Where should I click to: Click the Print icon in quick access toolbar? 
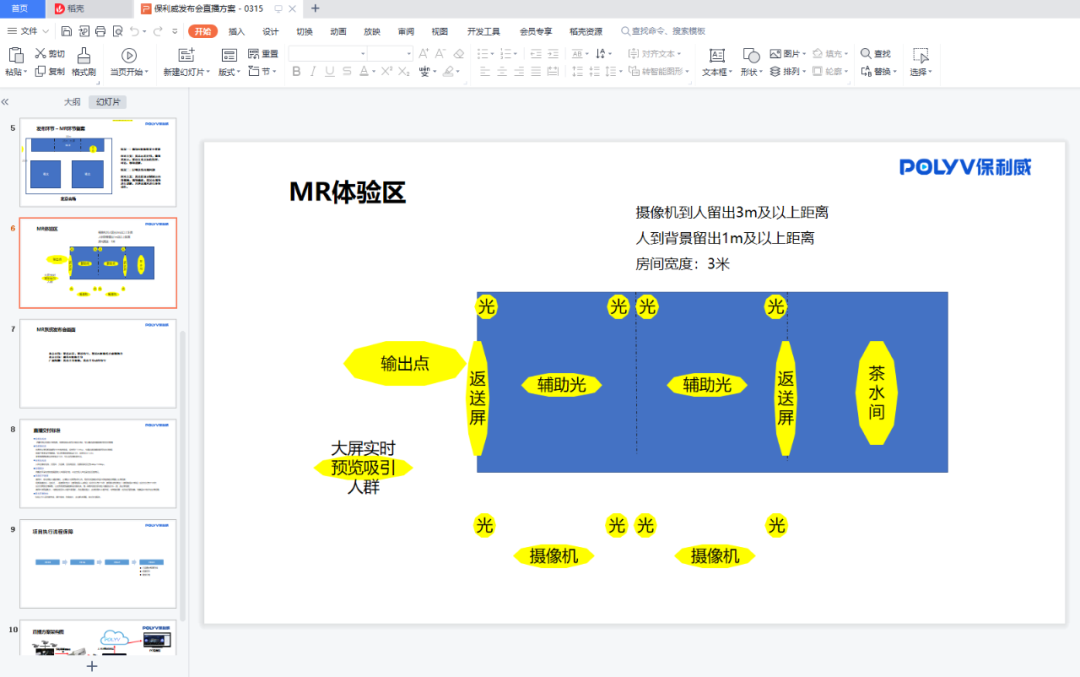(x=100, y=31)
